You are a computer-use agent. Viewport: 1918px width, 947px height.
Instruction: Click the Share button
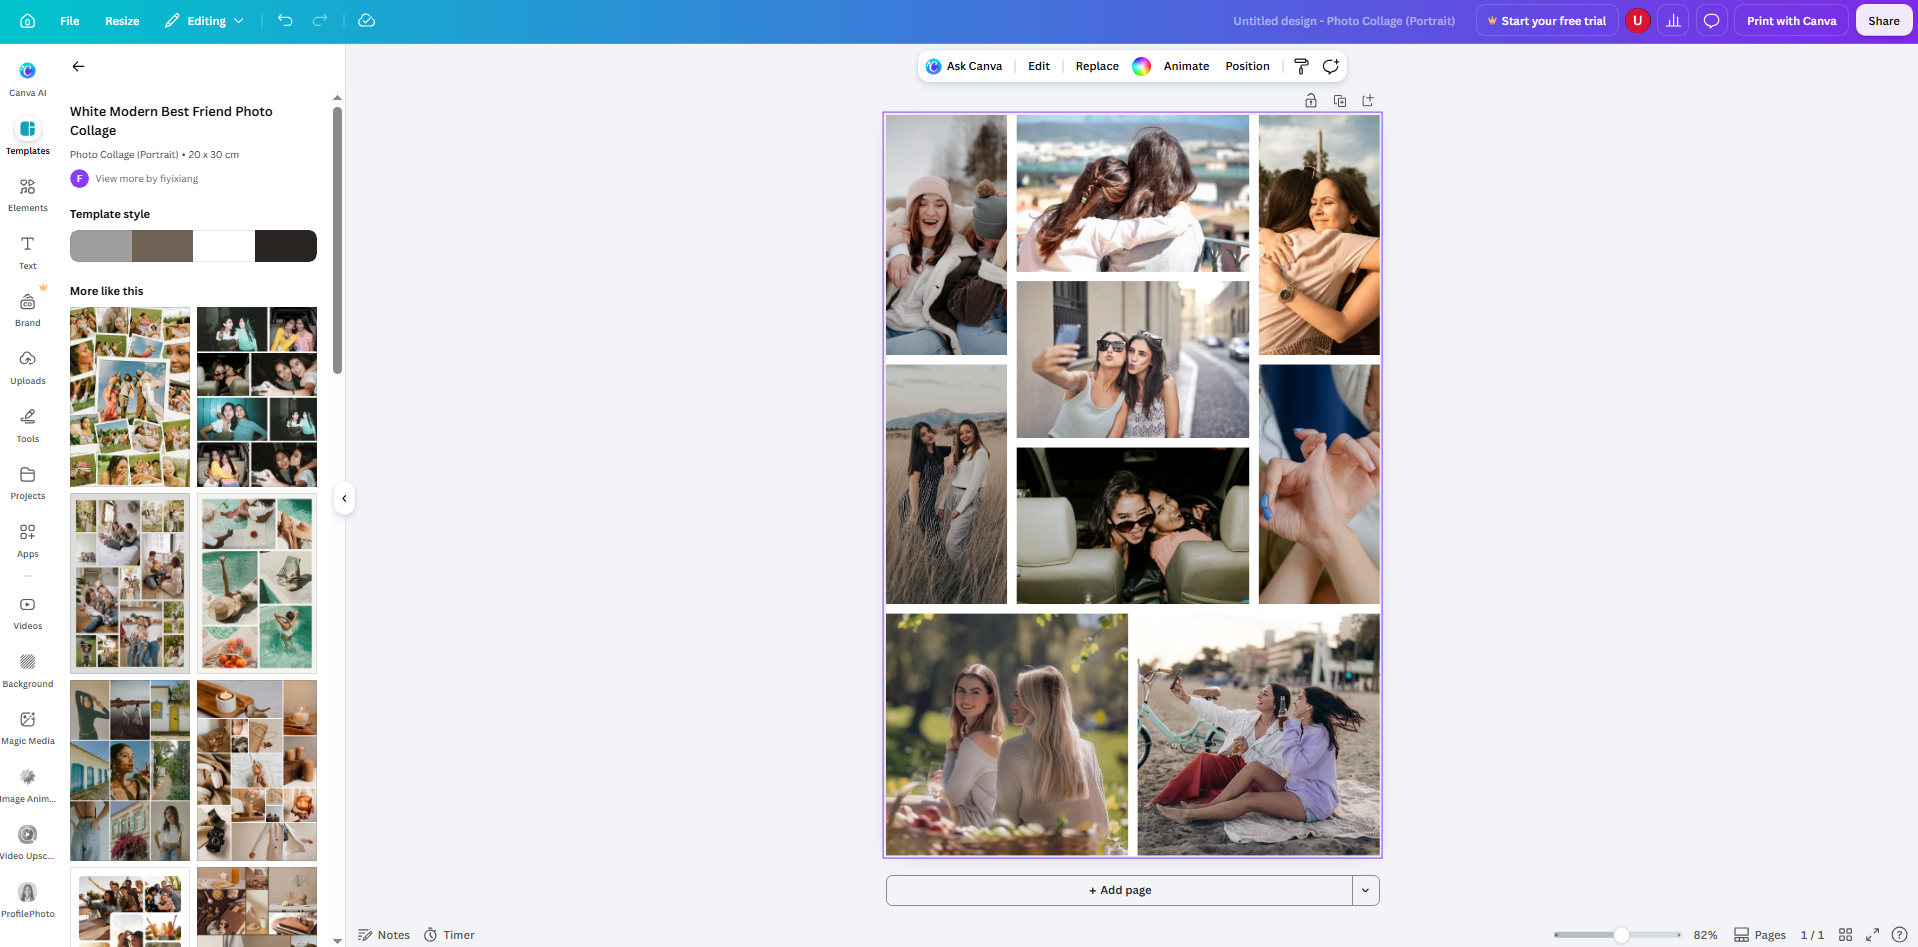pyautogui.click(x=1884, y=21)
